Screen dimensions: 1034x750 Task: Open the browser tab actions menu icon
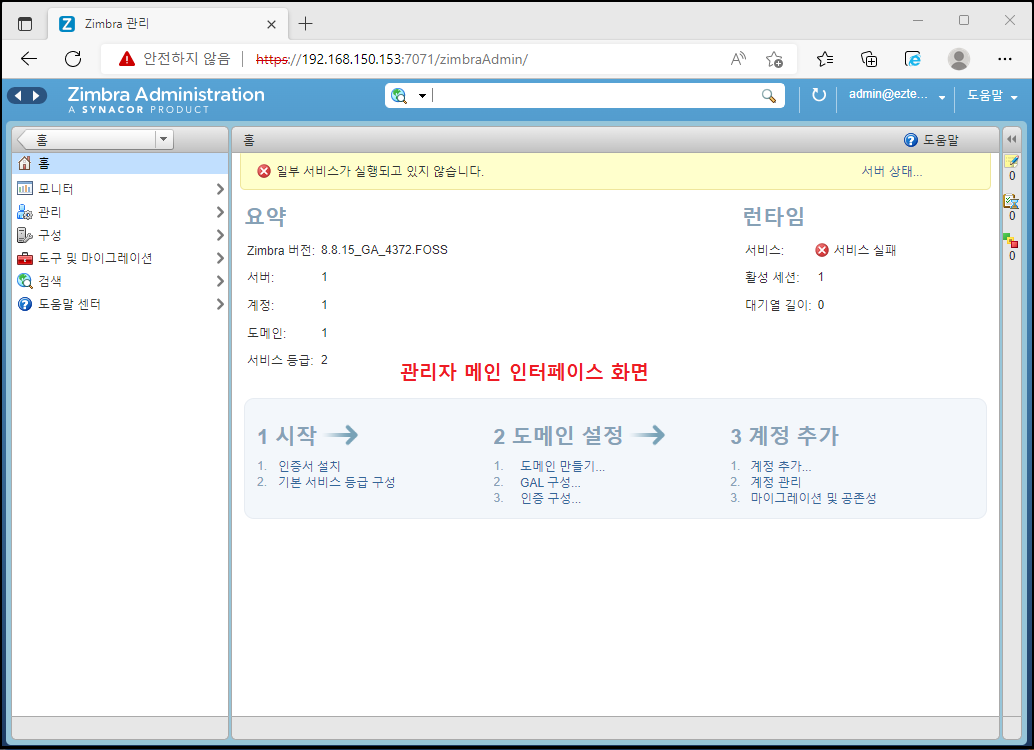point(25,24)
